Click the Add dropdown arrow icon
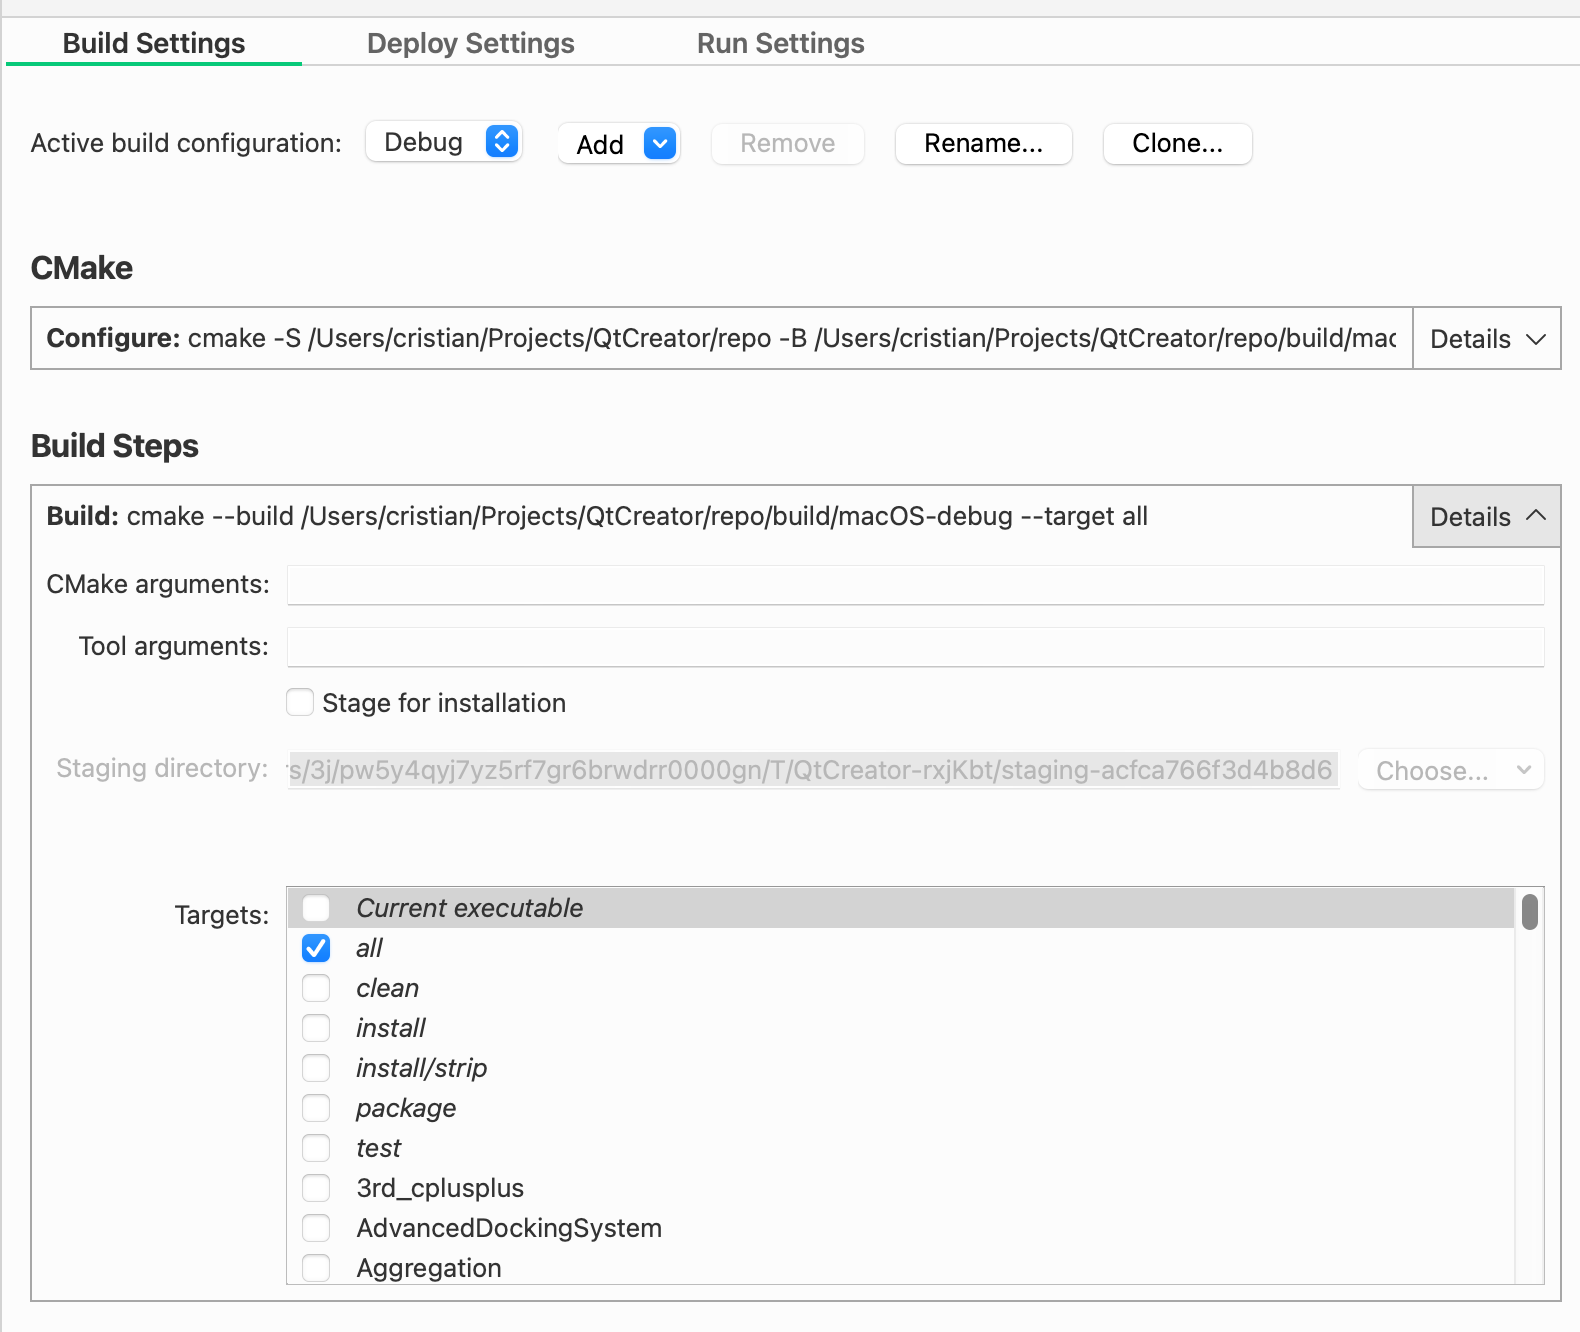Screen dimensions: 1580x1332 click(x=660, y=143)
